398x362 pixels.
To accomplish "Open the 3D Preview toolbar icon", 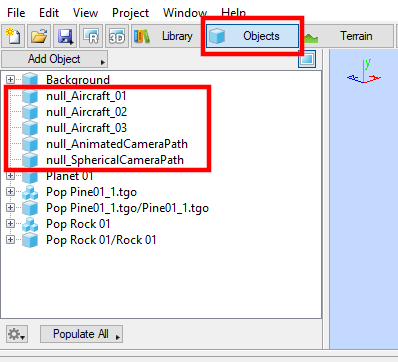I will [x=117, y=36].
